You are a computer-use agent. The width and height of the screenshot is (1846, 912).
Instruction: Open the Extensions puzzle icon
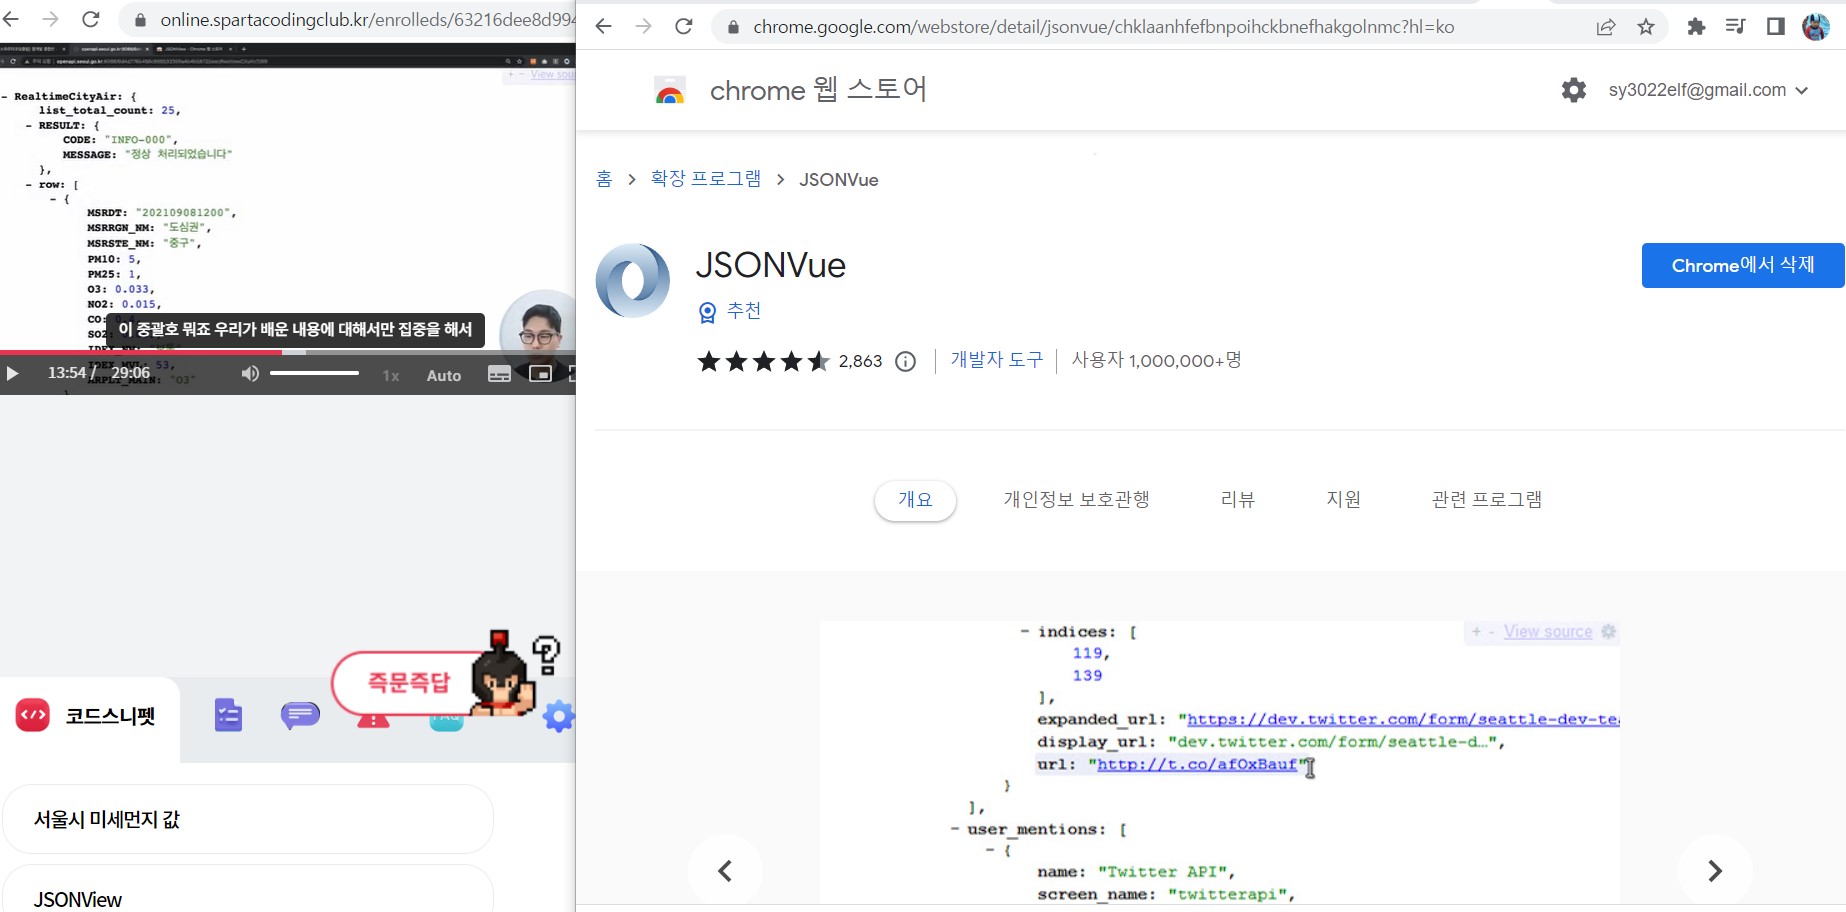(x=1696, y=27)
